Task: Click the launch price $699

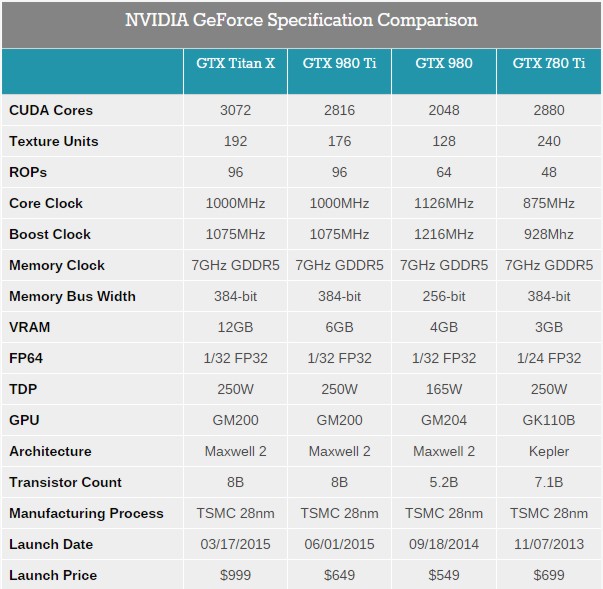Action: [x=549, y=575]
